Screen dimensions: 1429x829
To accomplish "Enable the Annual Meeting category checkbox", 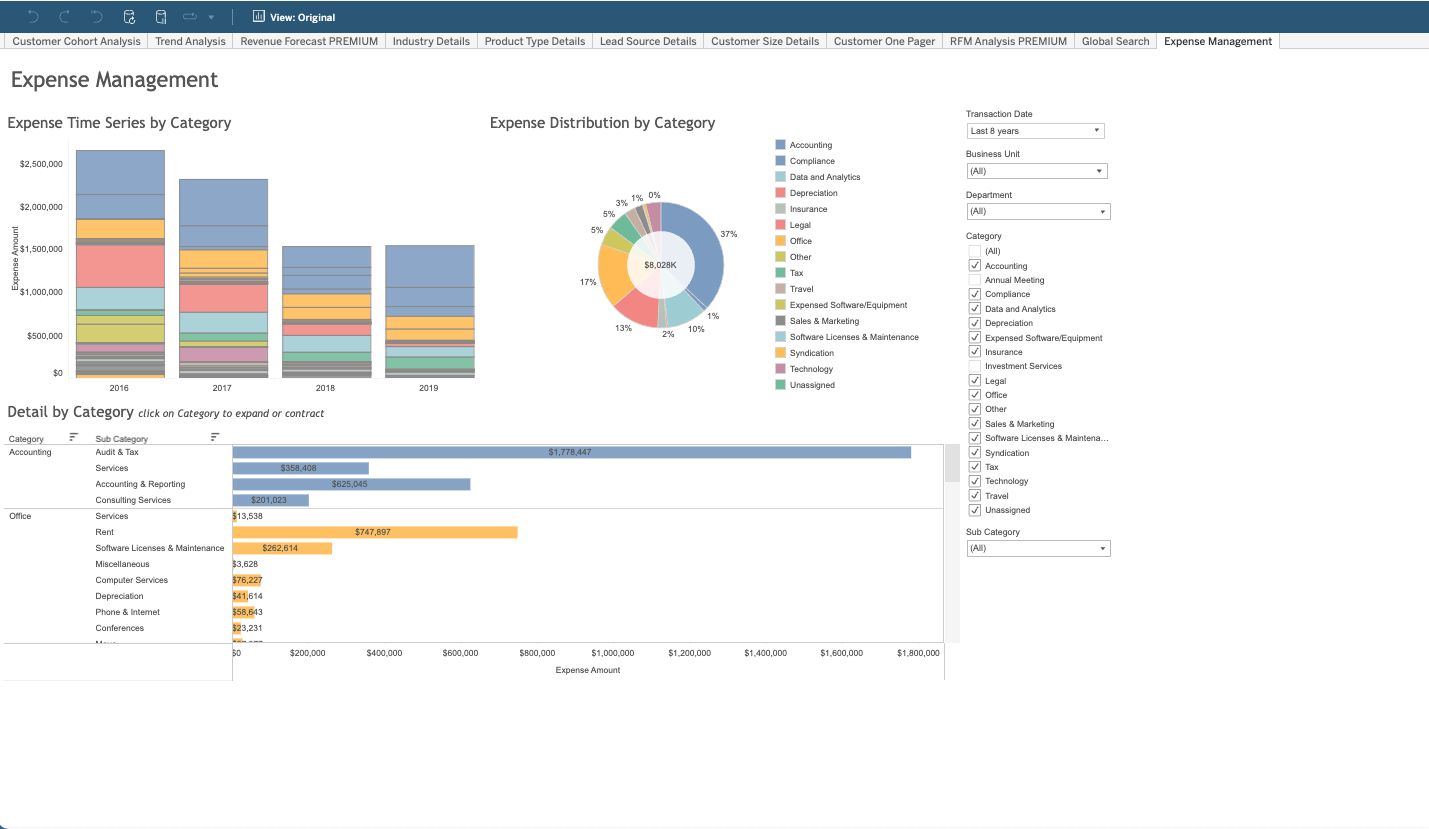I will pyautogui.click(x=975, y=279).
